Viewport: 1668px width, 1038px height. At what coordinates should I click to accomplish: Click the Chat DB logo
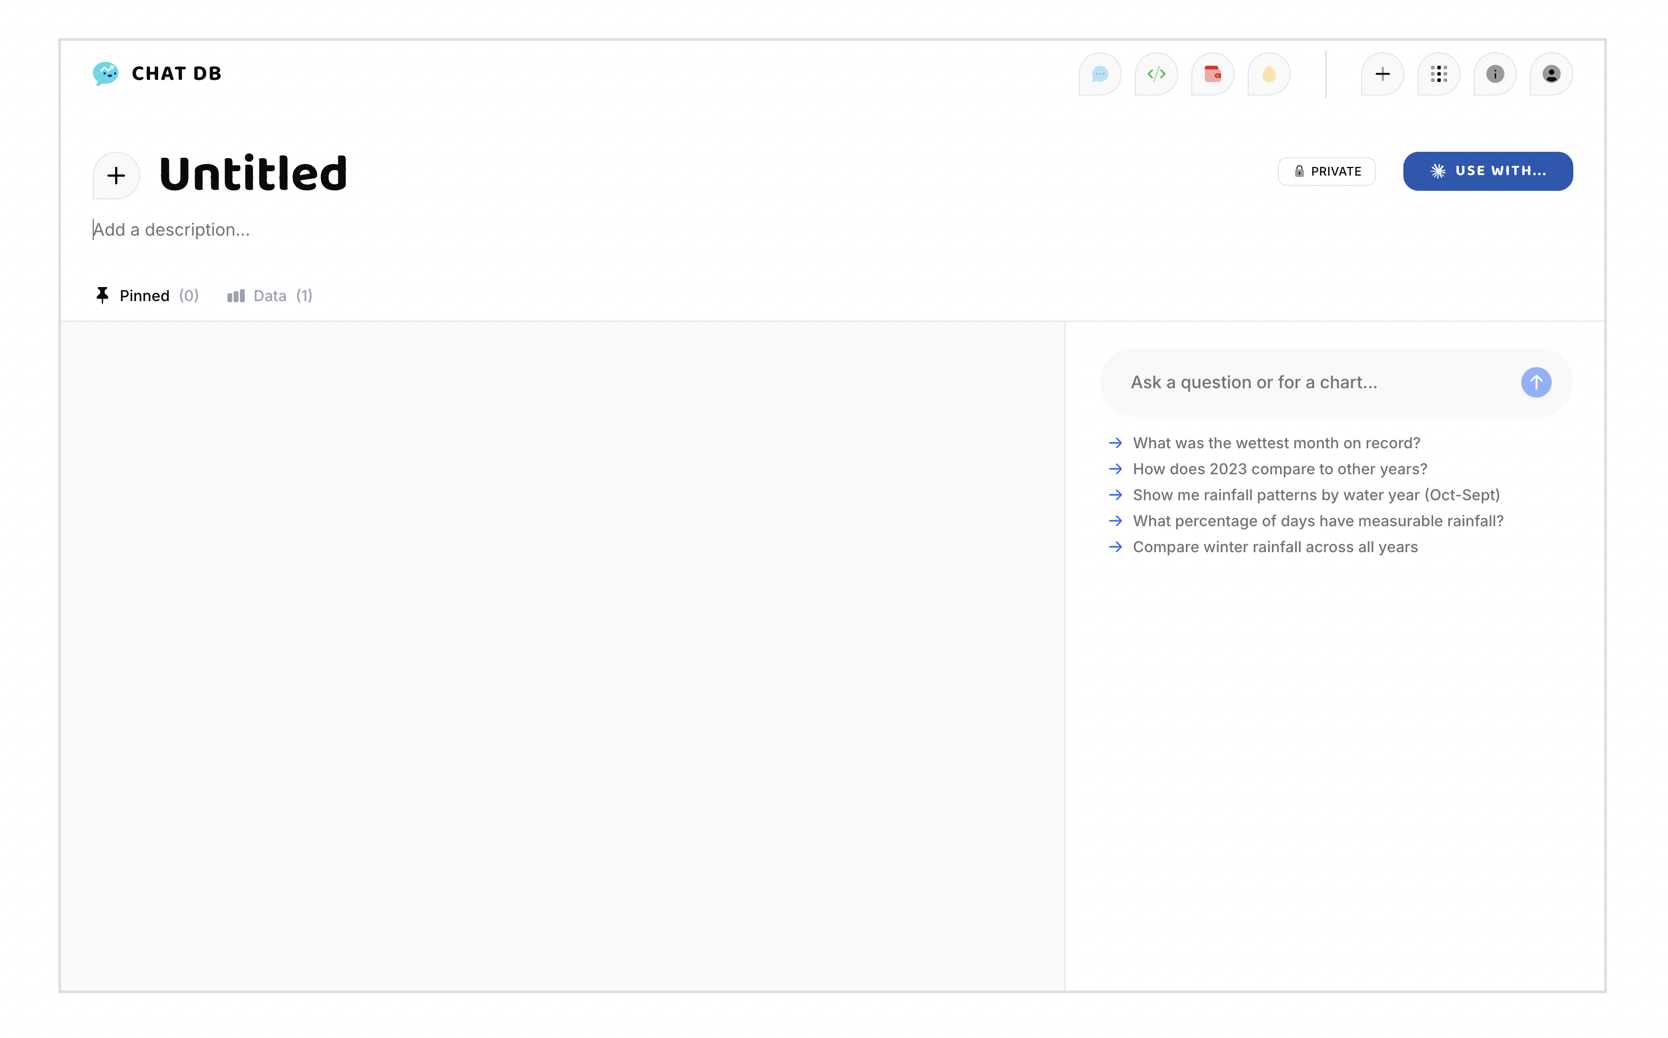[157, 74]
